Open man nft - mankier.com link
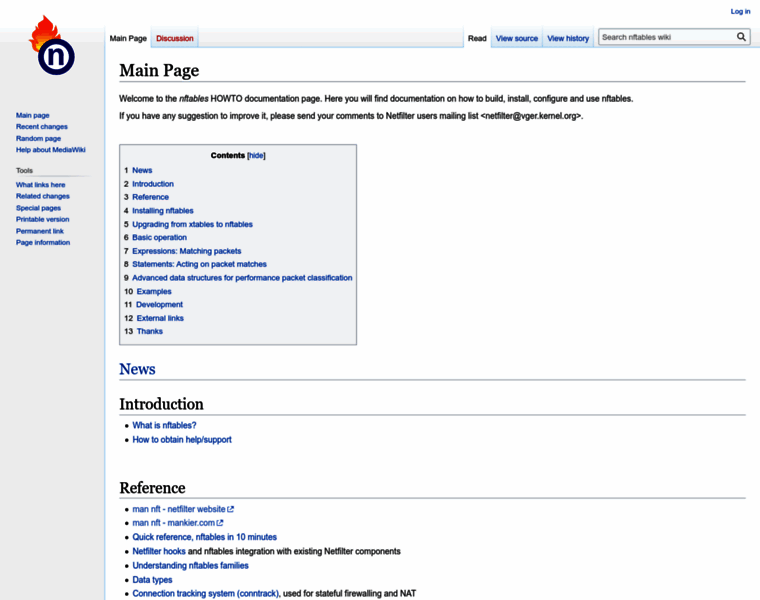Screen dimensions: 760x600 174,523
